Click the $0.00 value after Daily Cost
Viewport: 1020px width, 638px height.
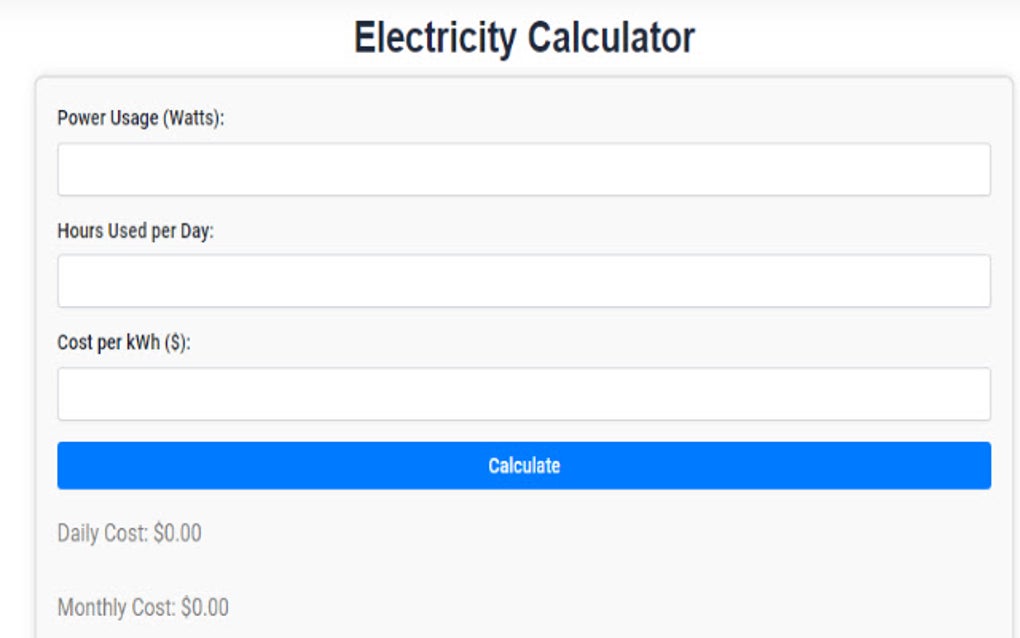pos(175,533)
